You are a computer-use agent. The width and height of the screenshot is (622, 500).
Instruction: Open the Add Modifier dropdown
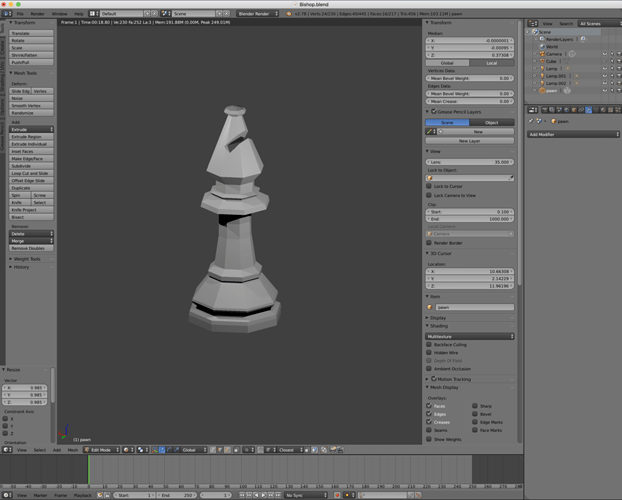coord(573,135)
